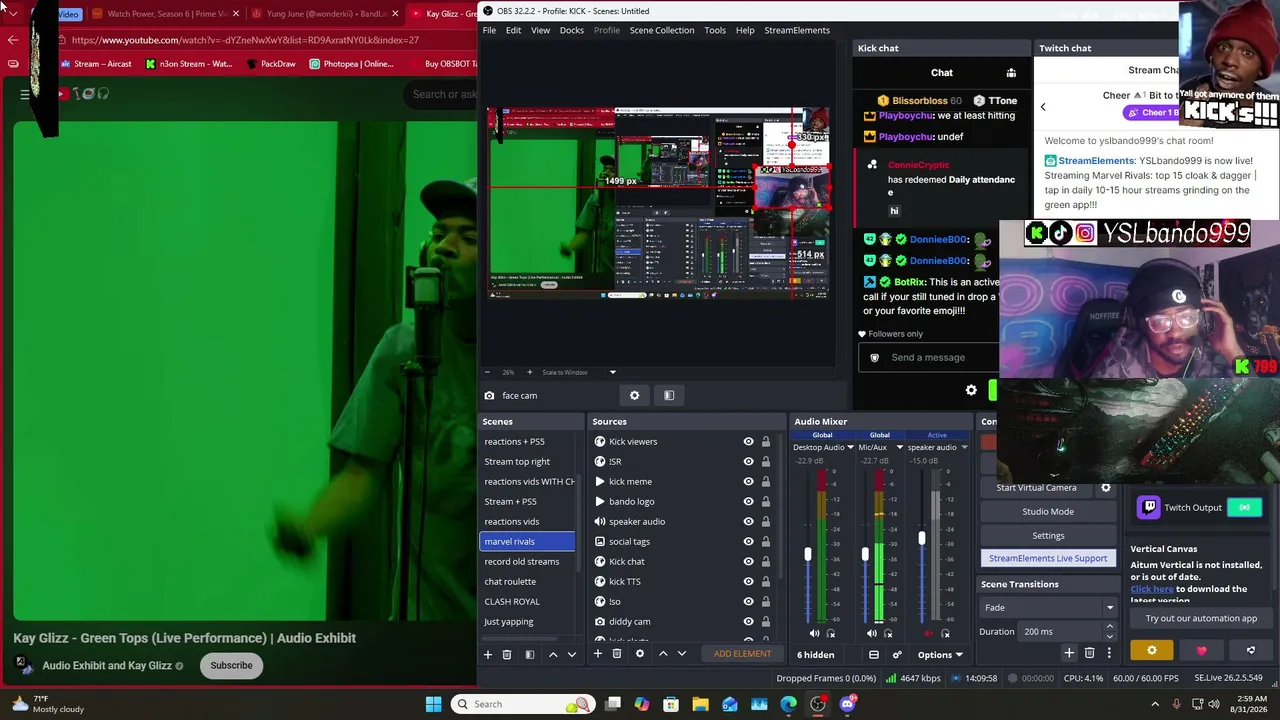1280x720 pixels.
Task: Open OBS Settings from the Controls dock
Action: pyautogui.click(x=1048, y=535)
